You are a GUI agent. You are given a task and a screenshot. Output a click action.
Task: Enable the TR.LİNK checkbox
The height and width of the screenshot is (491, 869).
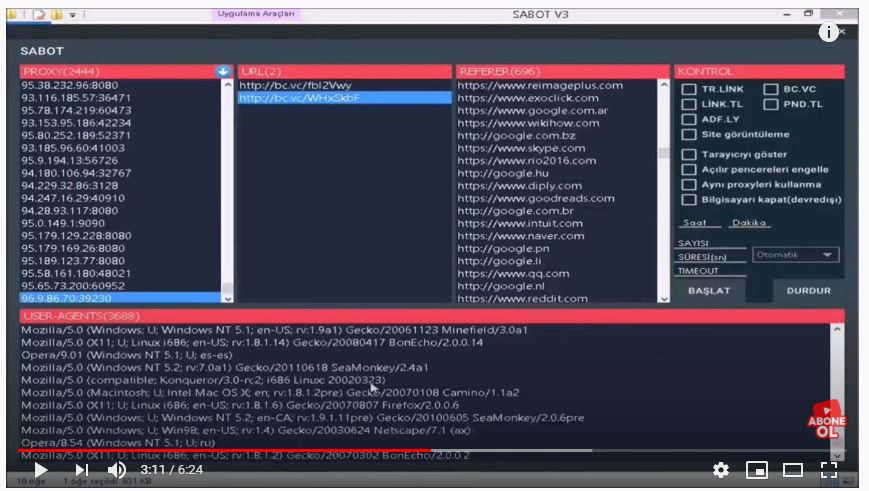tap(689, 89)
